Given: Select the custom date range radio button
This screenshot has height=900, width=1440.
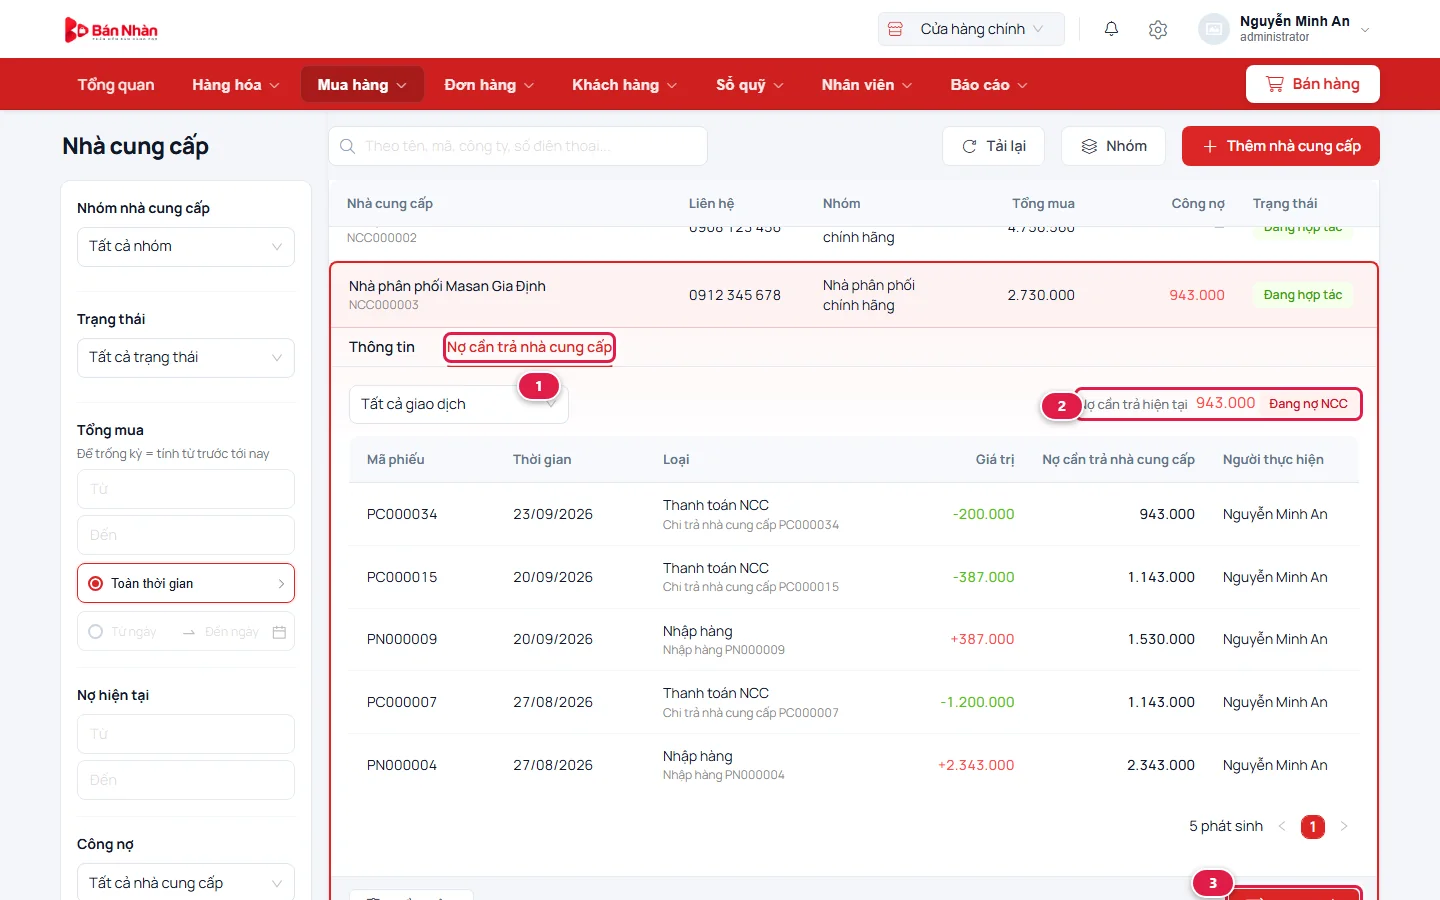Looking at the screenshot, I should (x=96, y=632).
